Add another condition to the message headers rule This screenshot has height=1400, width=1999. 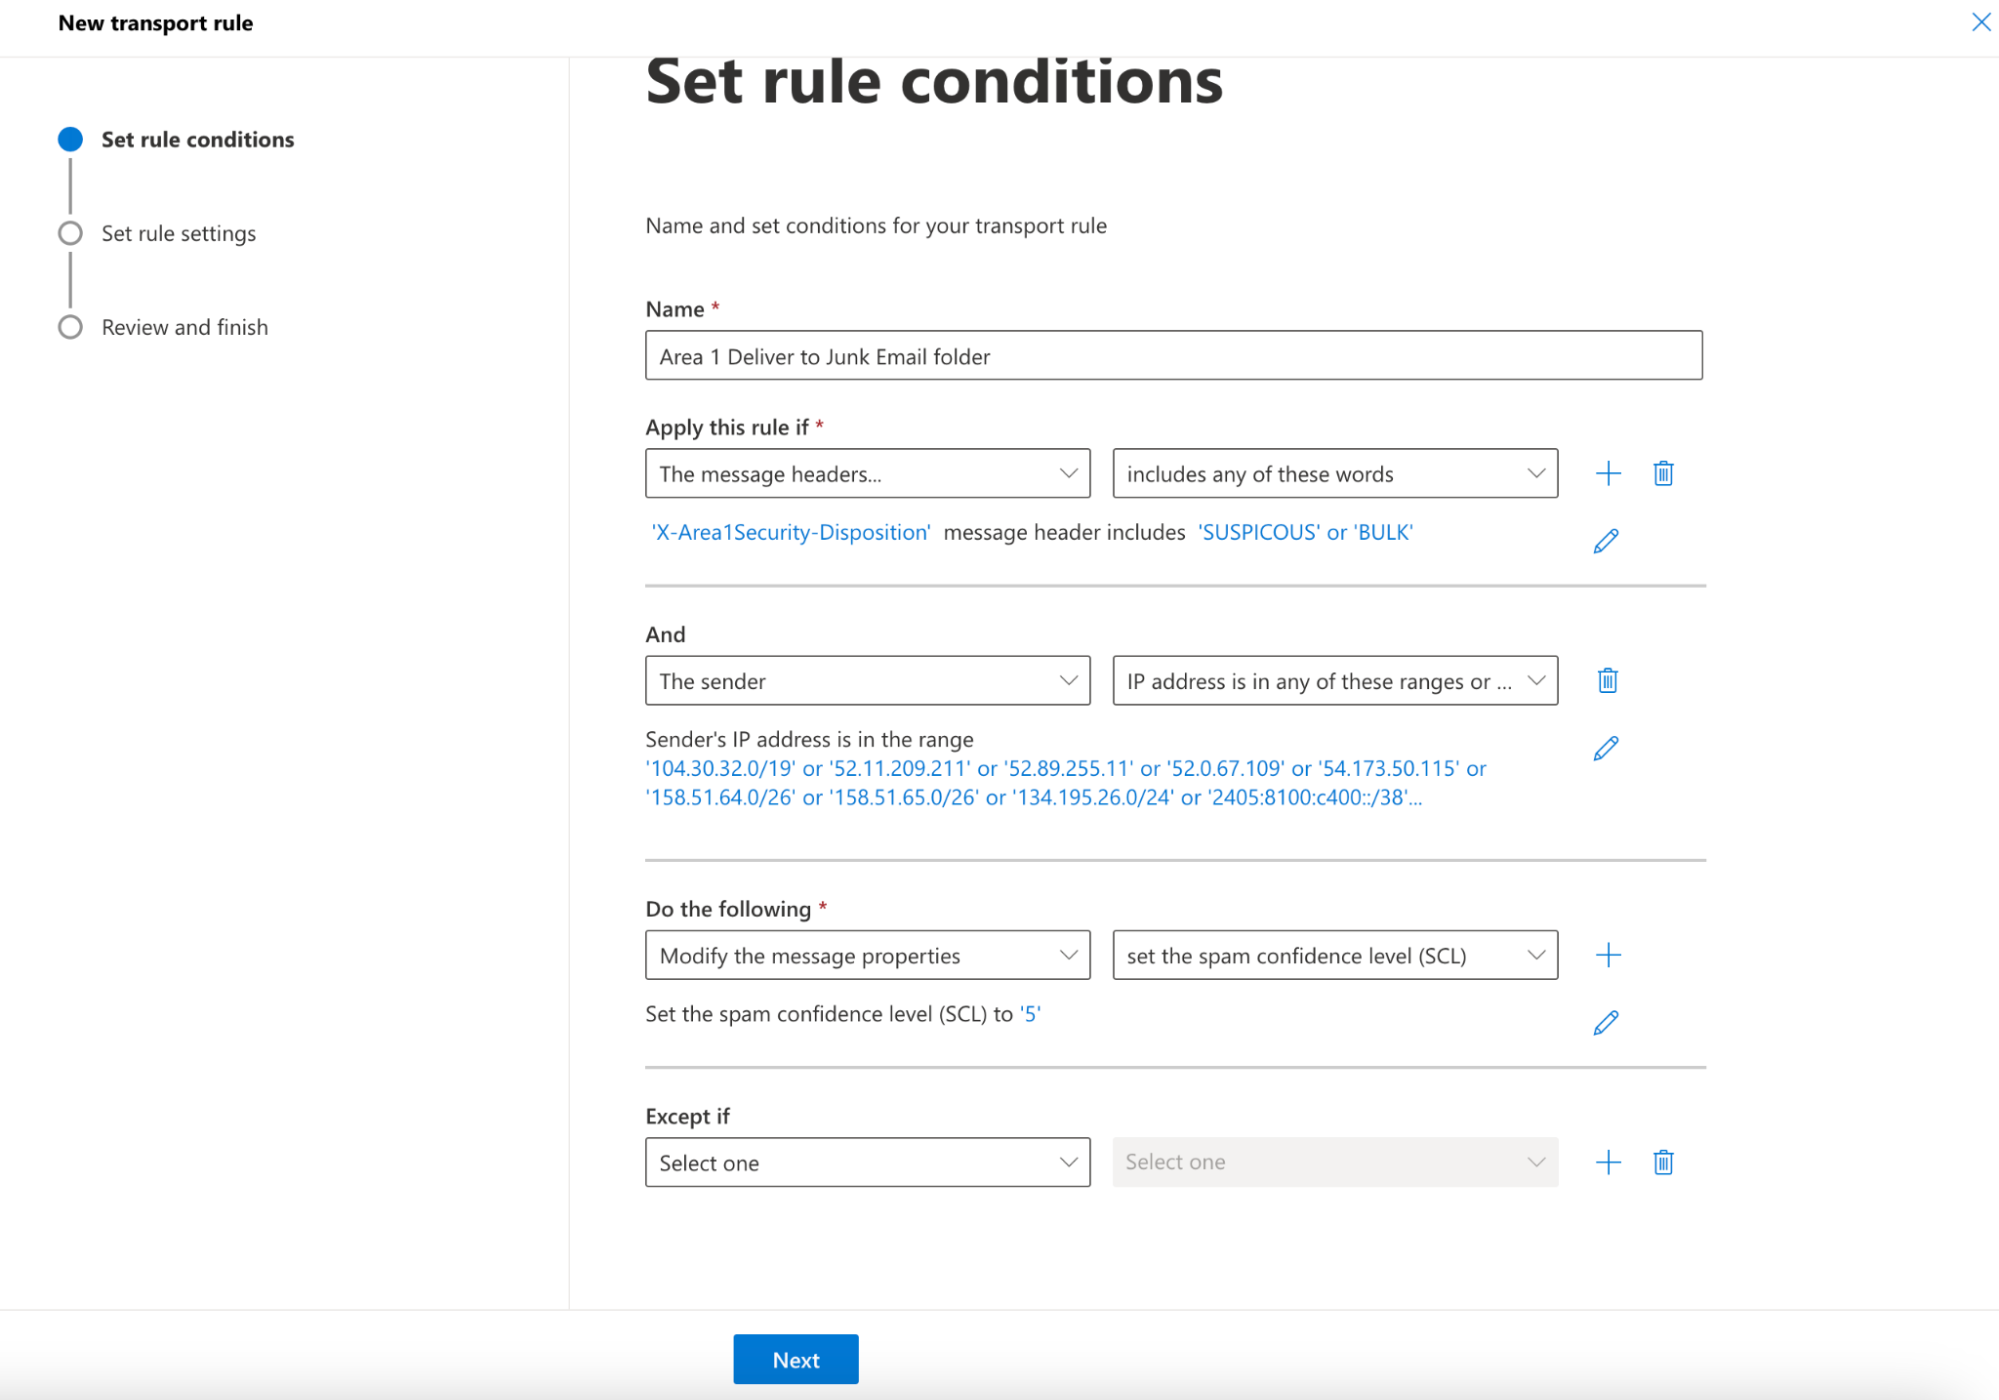coord(1608,473)
